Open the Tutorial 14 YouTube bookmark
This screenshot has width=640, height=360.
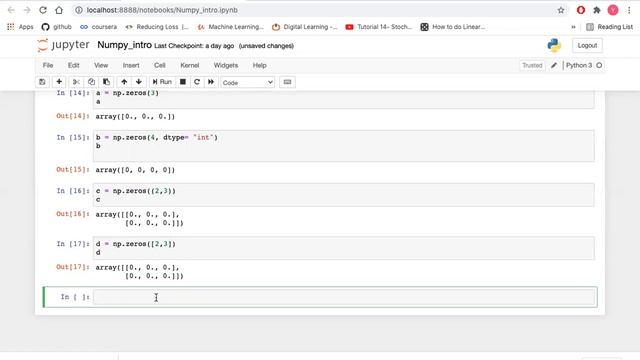(378, 27)
